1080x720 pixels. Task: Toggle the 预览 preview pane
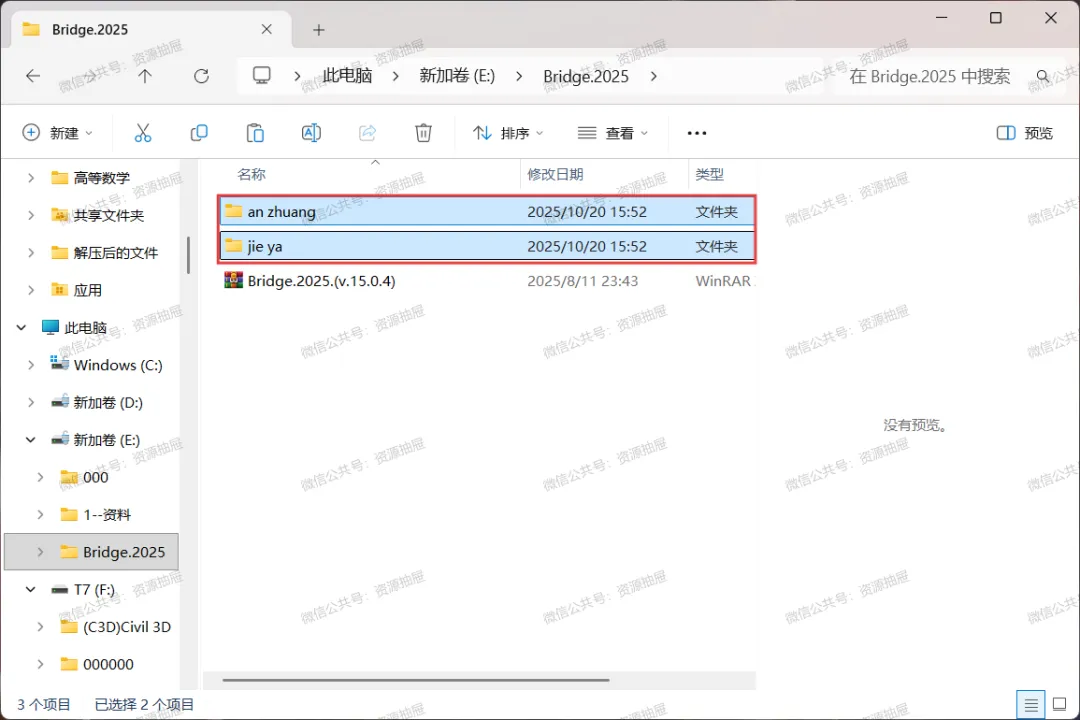pos(1025,133)
